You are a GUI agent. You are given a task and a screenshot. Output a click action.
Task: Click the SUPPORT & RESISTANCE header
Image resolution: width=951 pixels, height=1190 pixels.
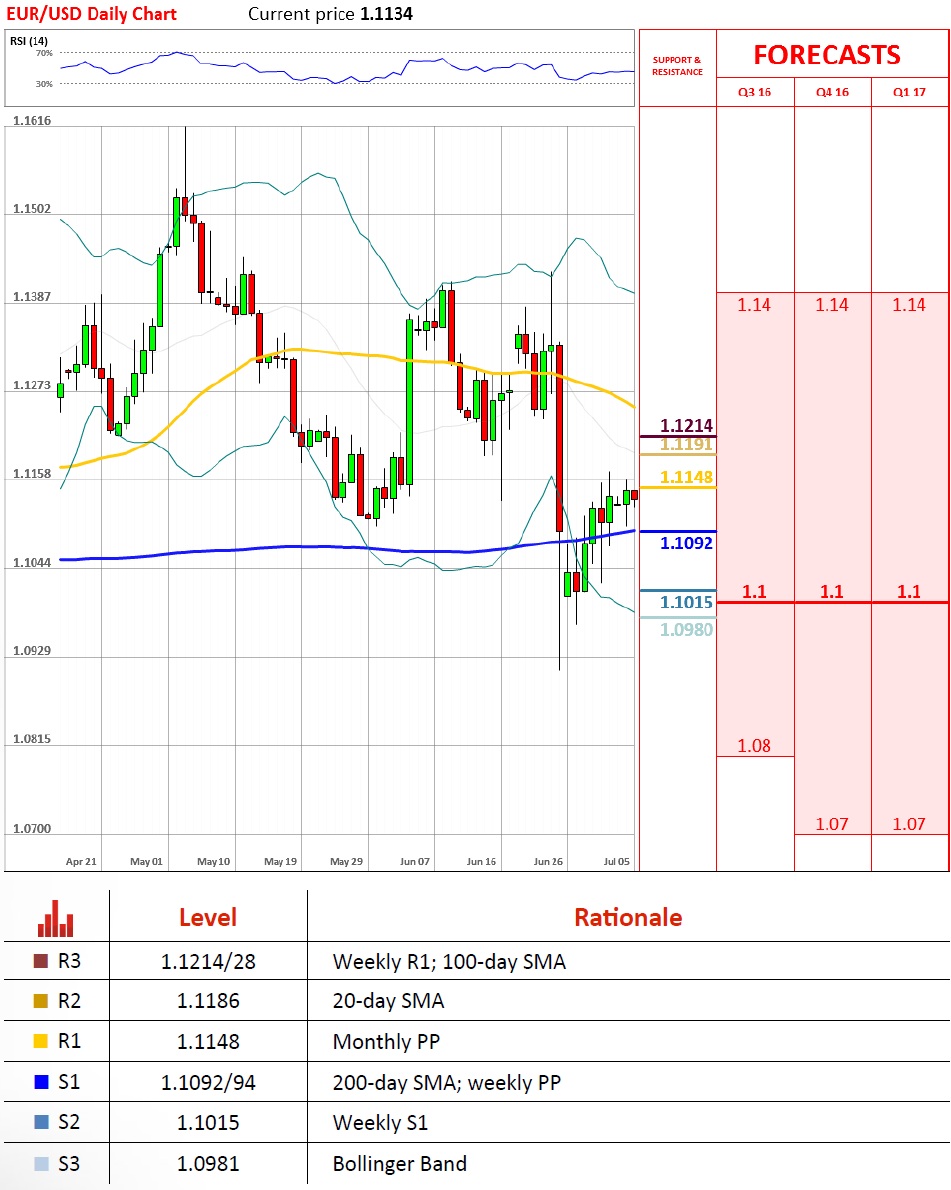click(x=677, y=66)
